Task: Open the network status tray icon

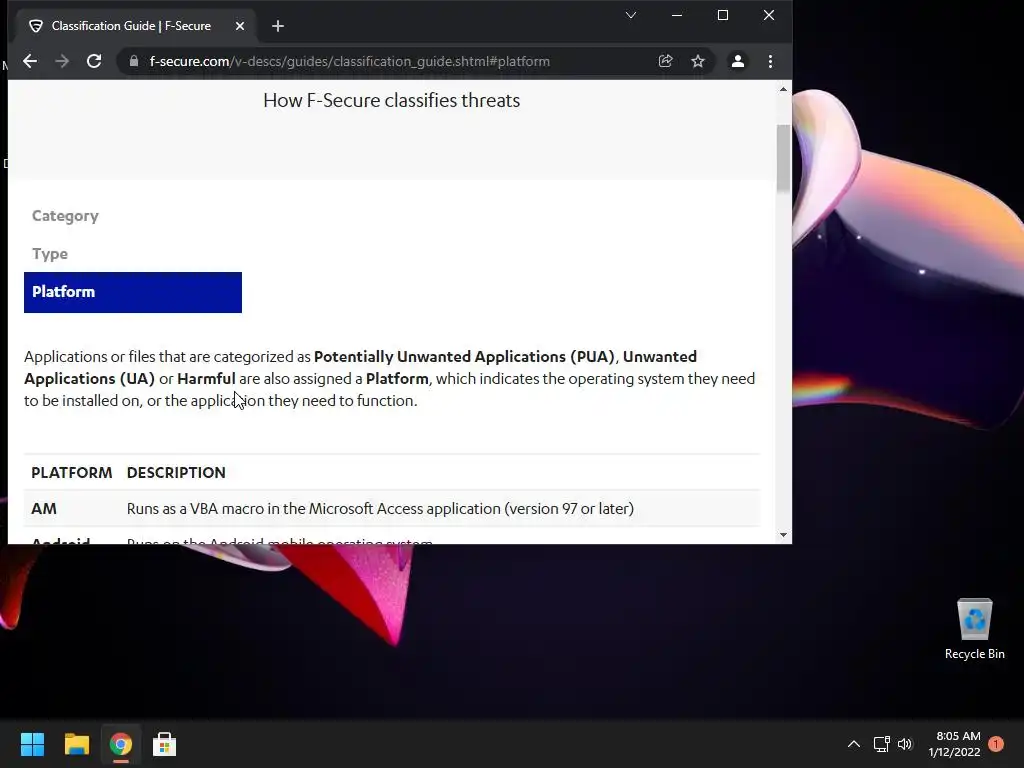Action: click(882, 744)
